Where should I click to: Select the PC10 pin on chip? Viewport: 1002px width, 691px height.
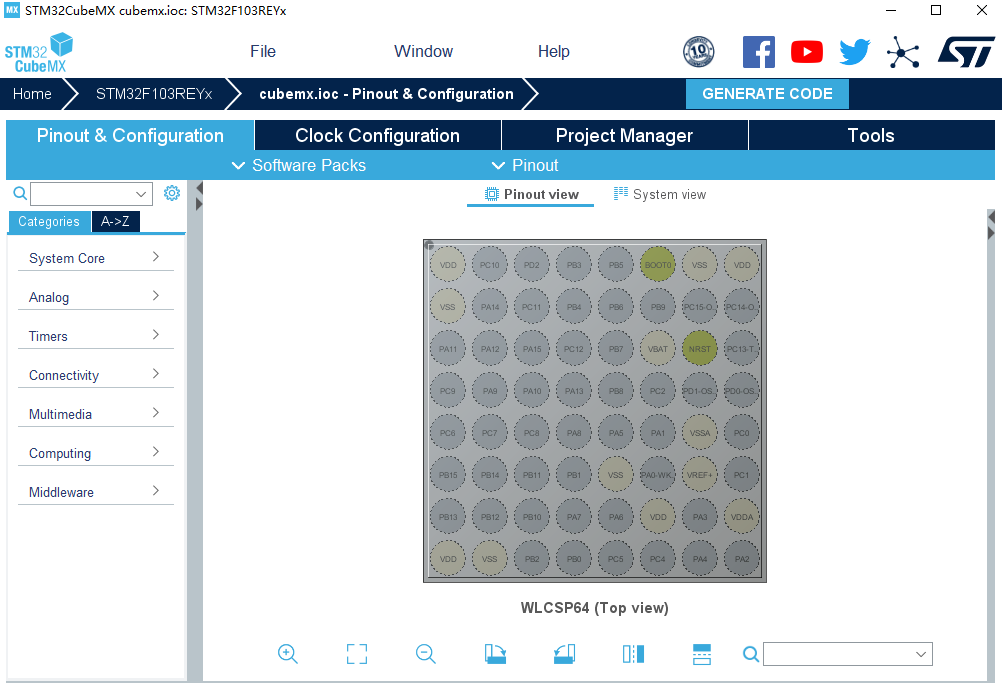[x=490, y=265]
